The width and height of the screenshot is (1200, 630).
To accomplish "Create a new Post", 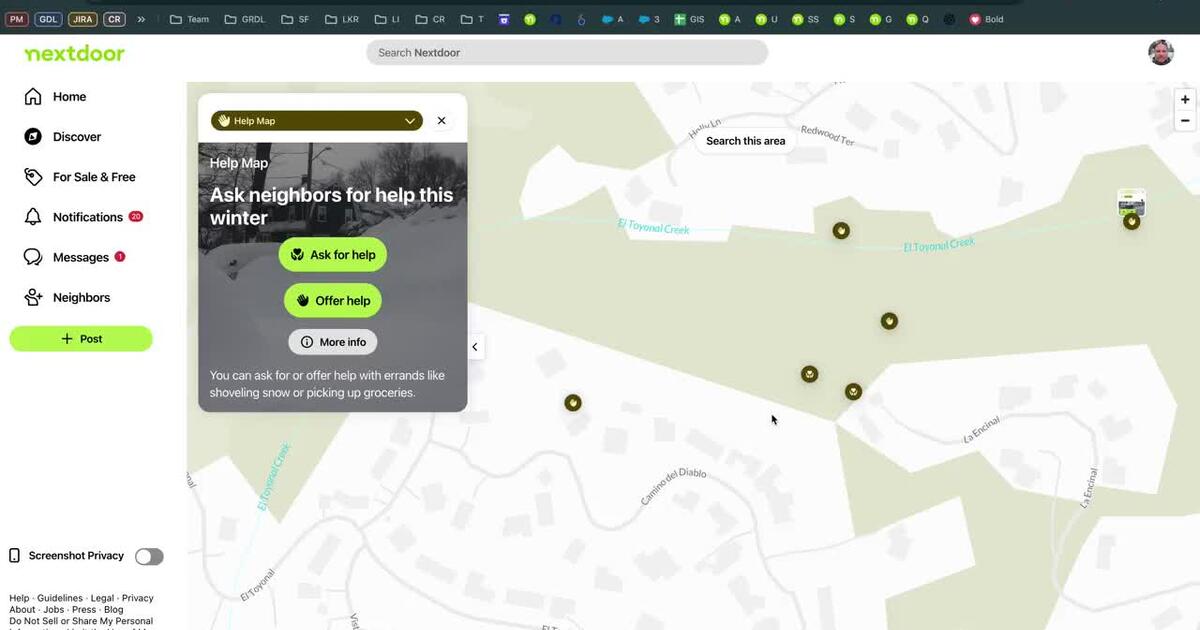I will click(x=81, y=339).
